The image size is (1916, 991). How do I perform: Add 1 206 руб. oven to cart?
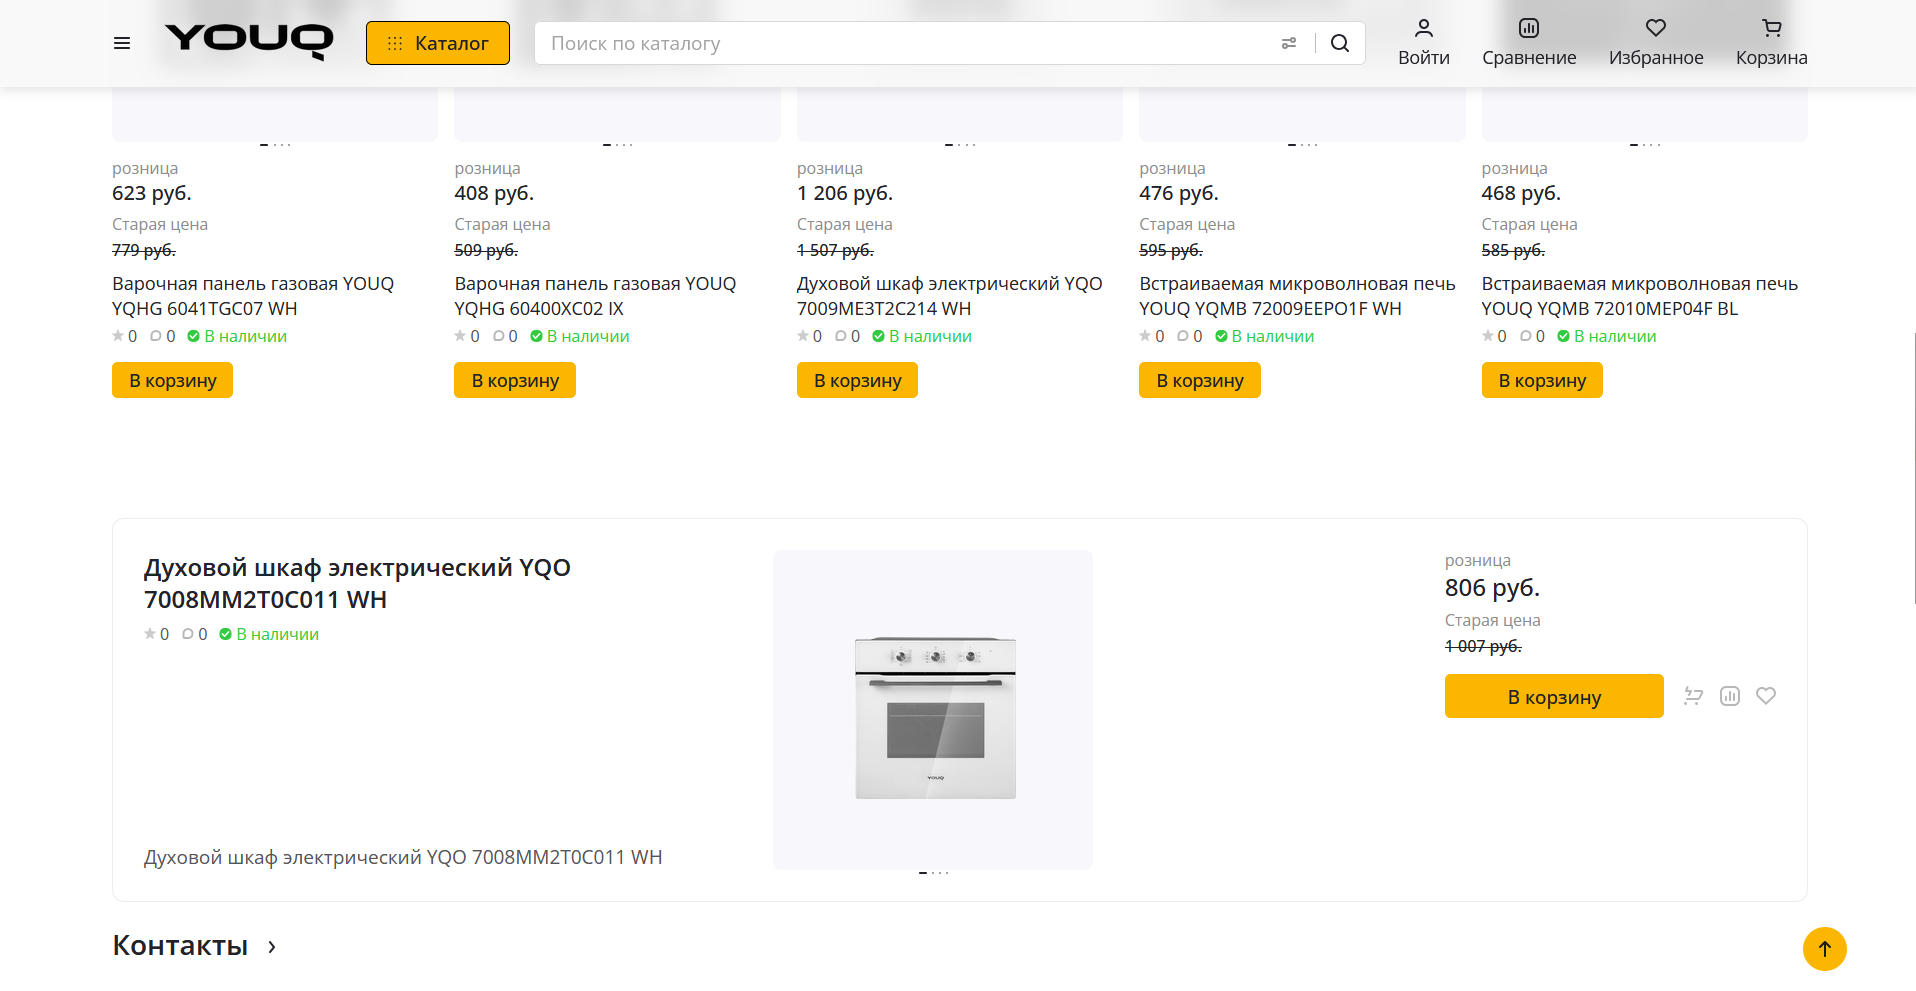tap(857, 380)
